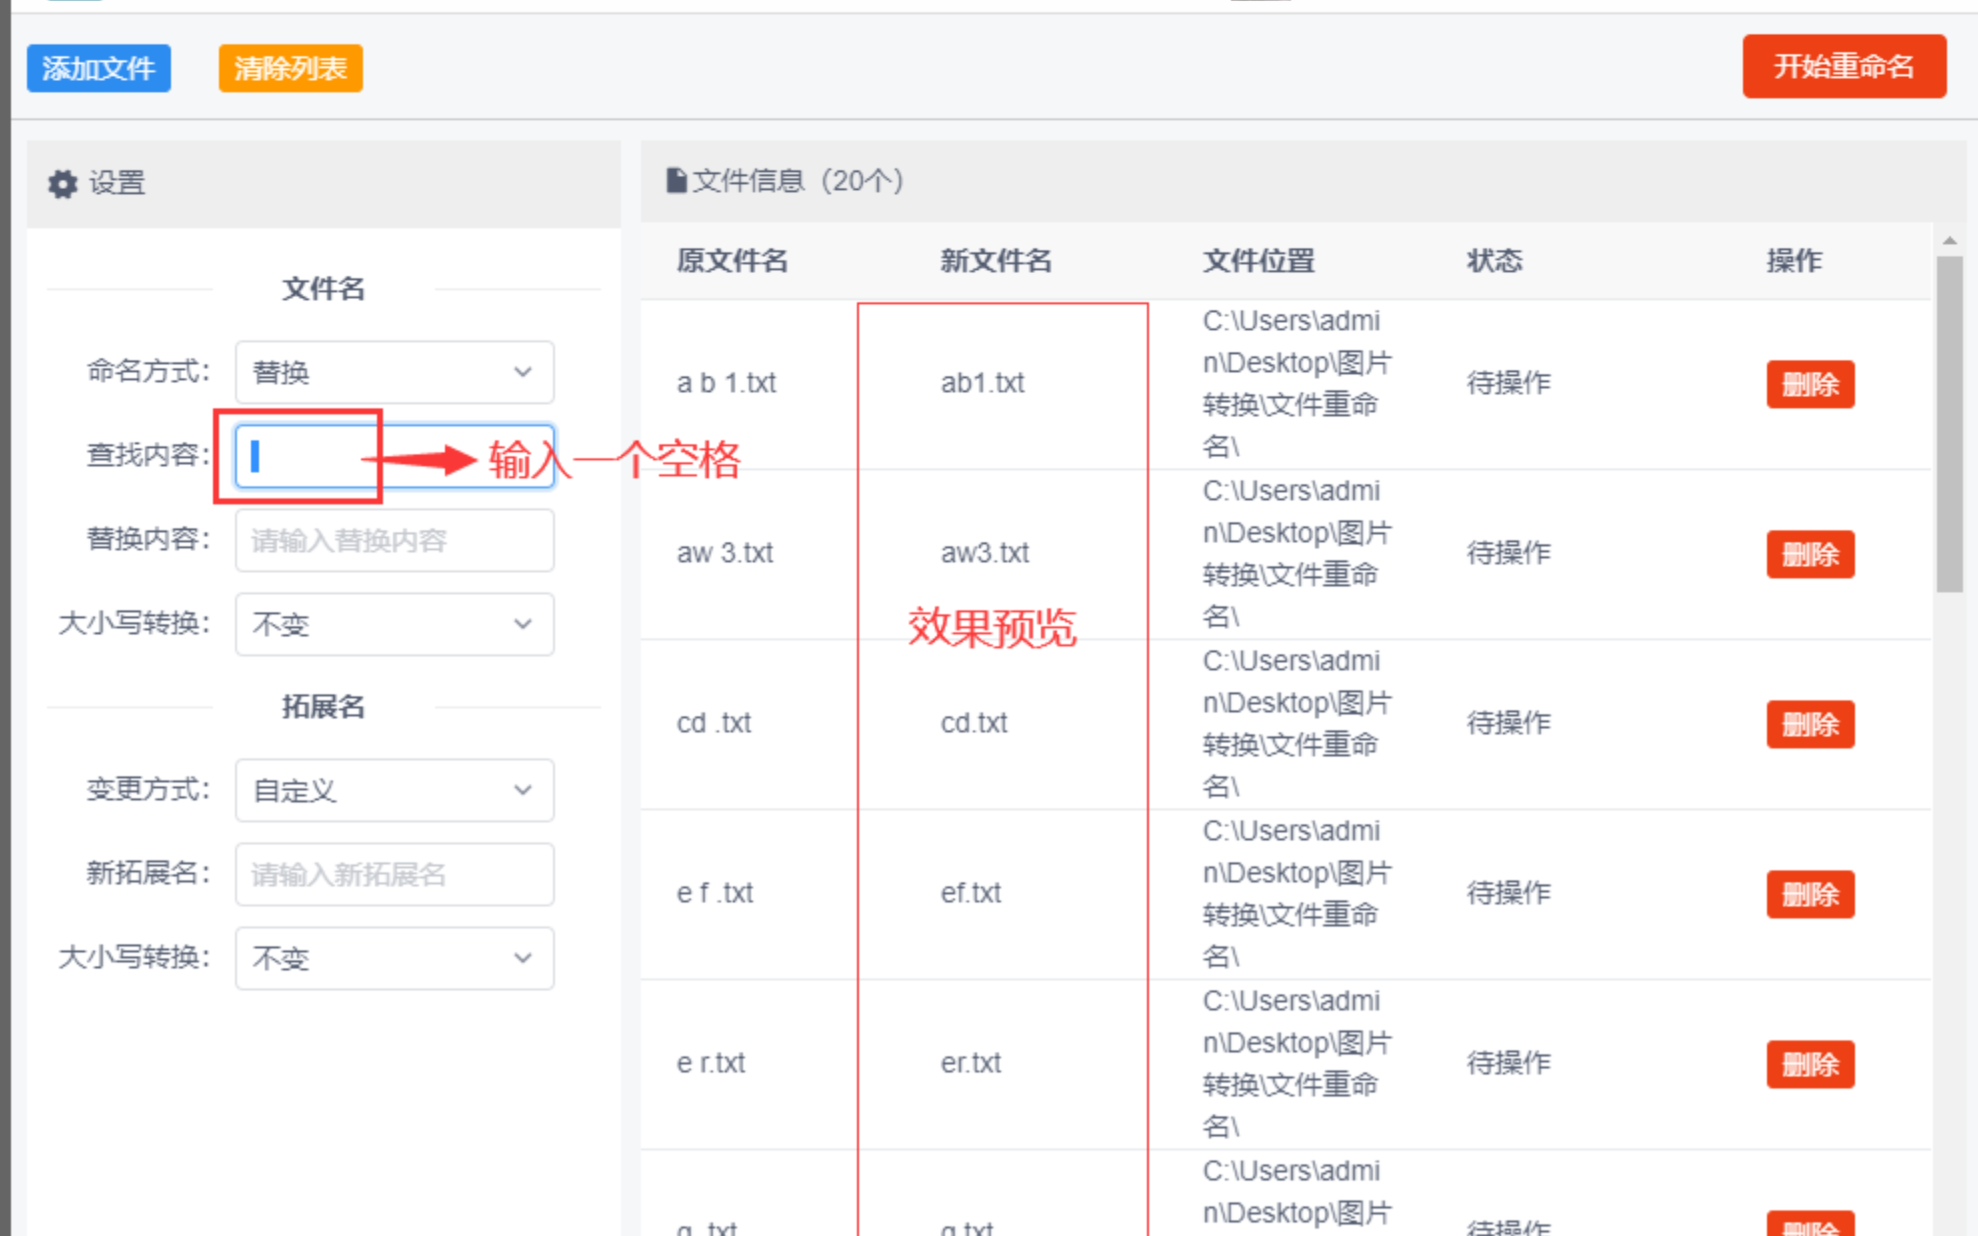Click the 新文件名 column header
This screenshot has height=1236, width=1978.
996,261
